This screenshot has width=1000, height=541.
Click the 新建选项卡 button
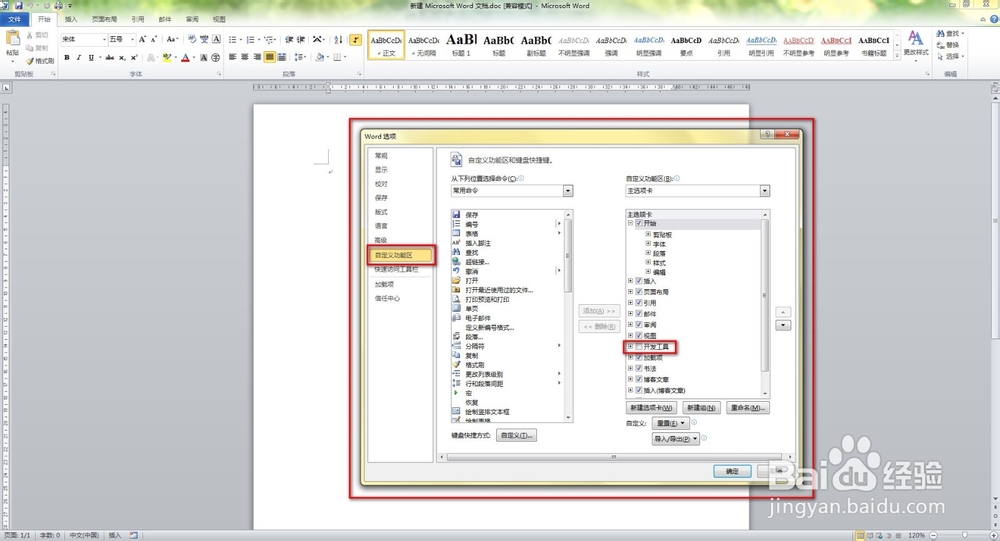point(651,408)
